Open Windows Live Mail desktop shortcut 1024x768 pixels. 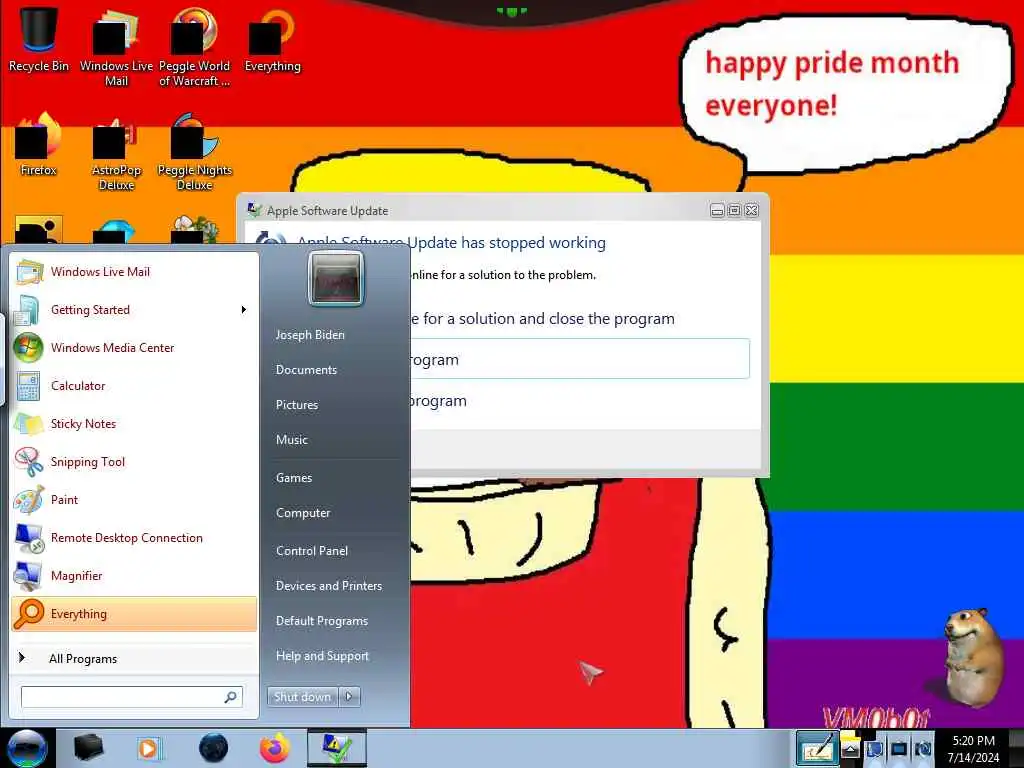[116, 47]
